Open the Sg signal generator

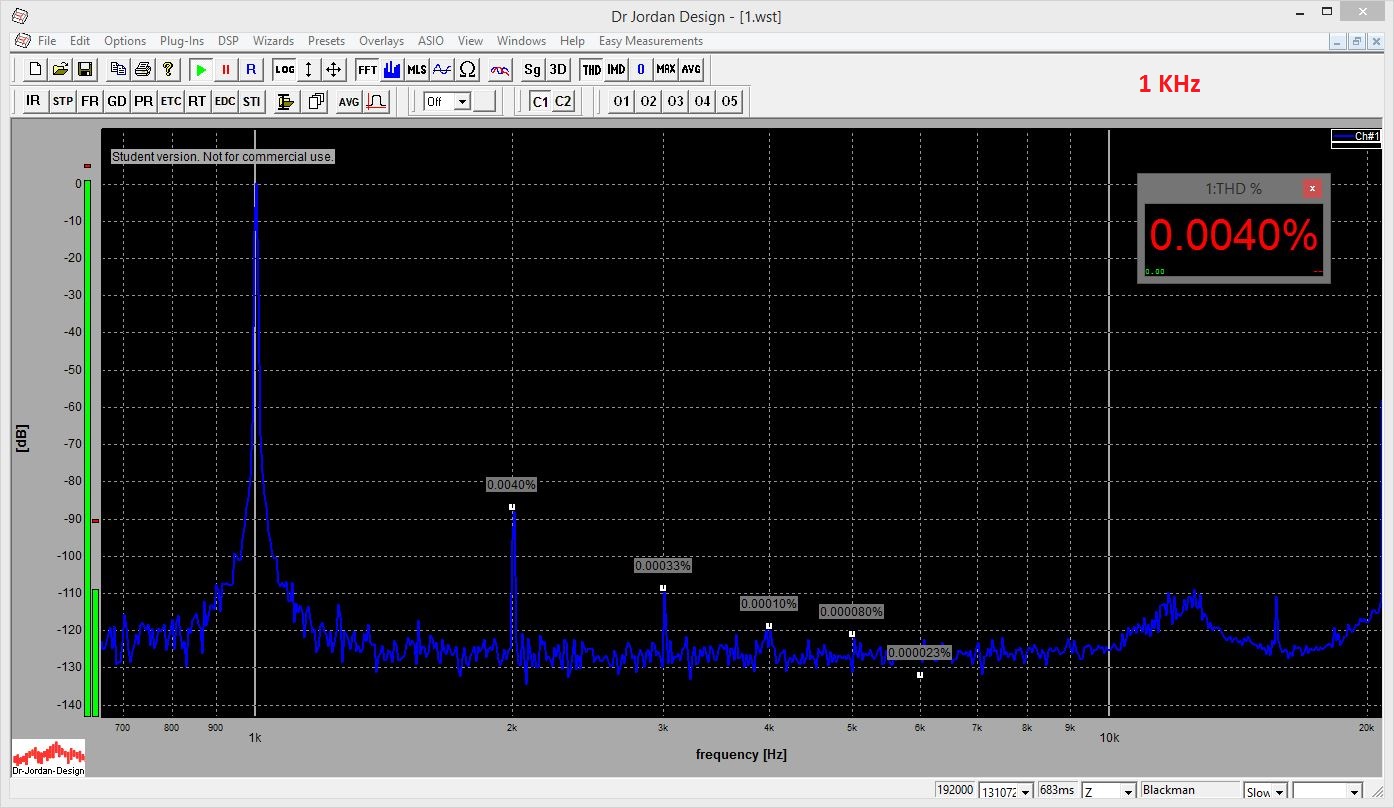pyautogui.click(x=533, y=70)
